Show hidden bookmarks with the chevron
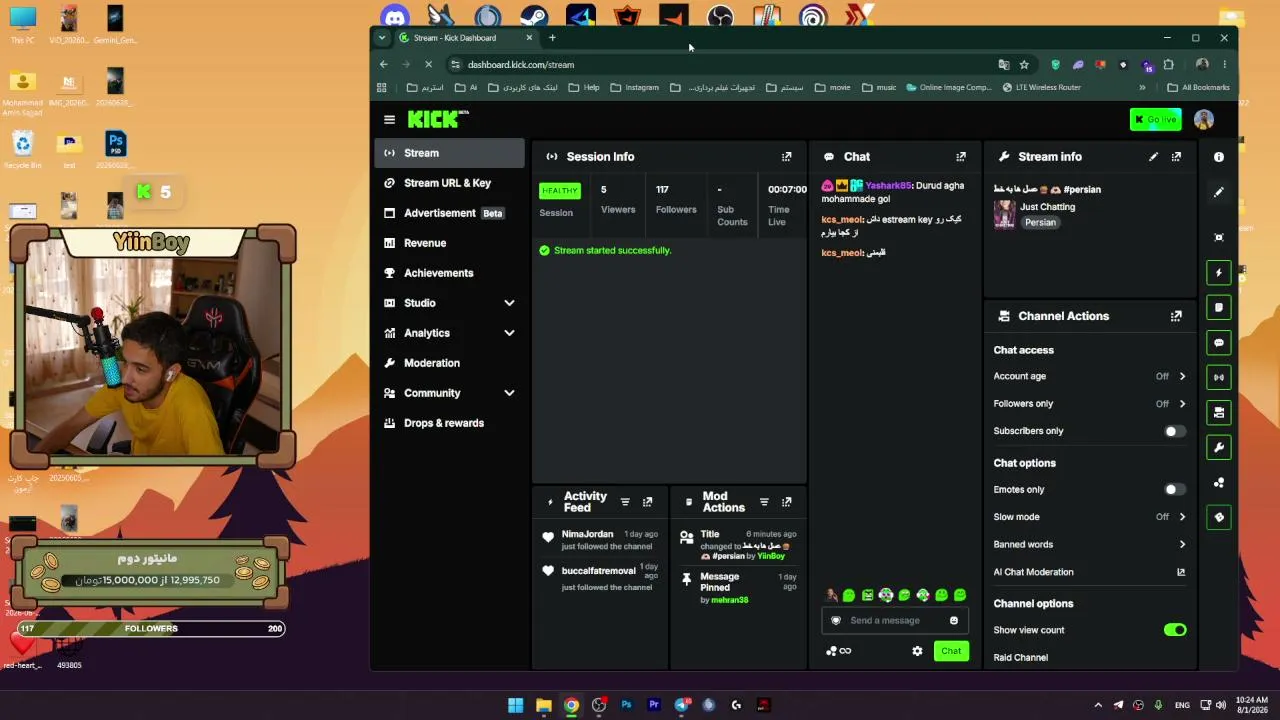The image size is (1280, 720). pyautogui.click(x=1142, y=88)
